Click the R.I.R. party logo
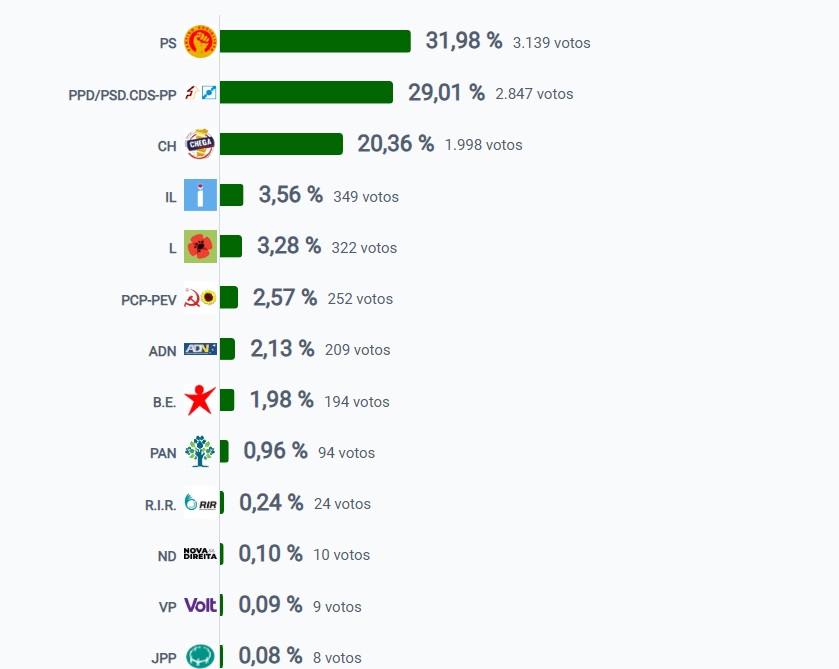839x669 pixels. coord(201,503)
